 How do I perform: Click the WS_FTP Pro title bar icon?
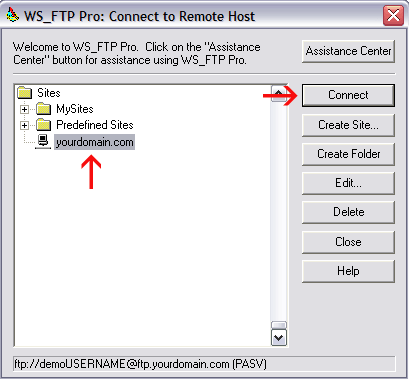coord(13,15)
